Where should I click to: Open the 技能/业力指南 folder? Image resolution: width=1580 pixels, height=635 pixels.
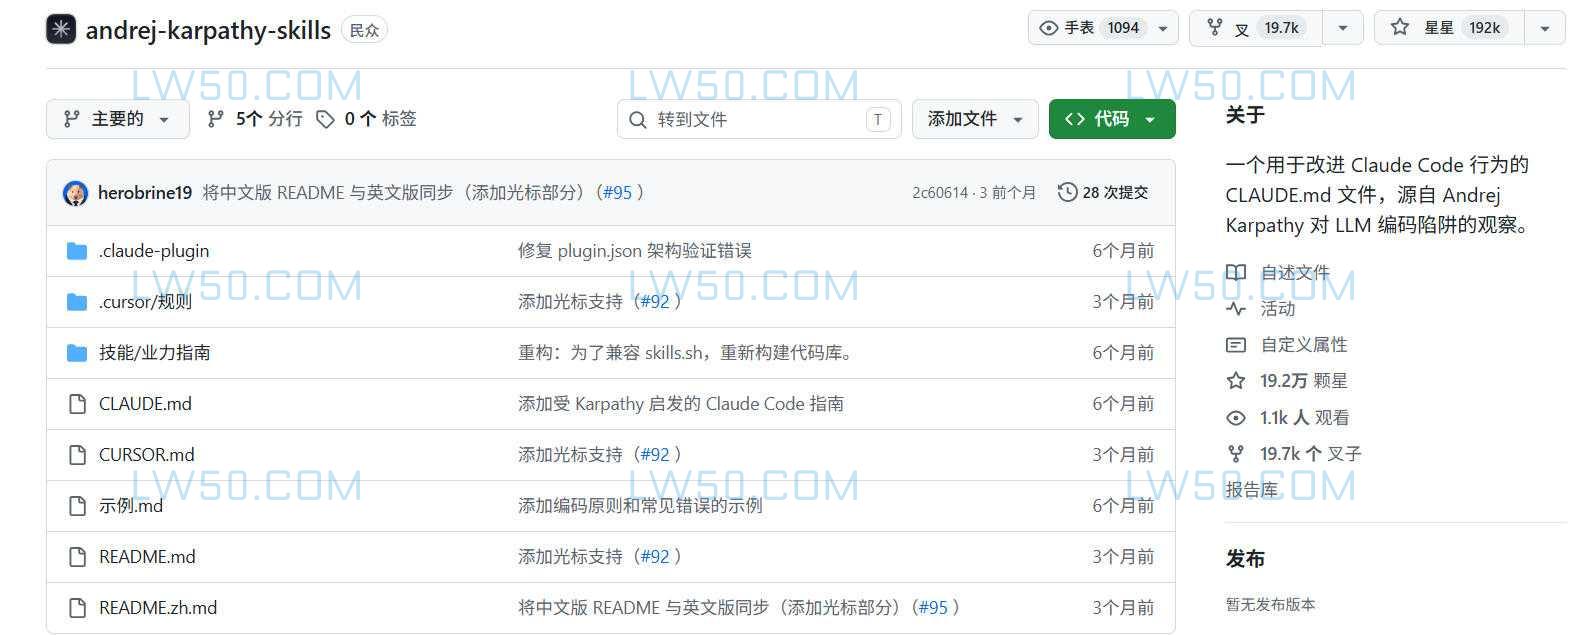(x=154, y=353)
